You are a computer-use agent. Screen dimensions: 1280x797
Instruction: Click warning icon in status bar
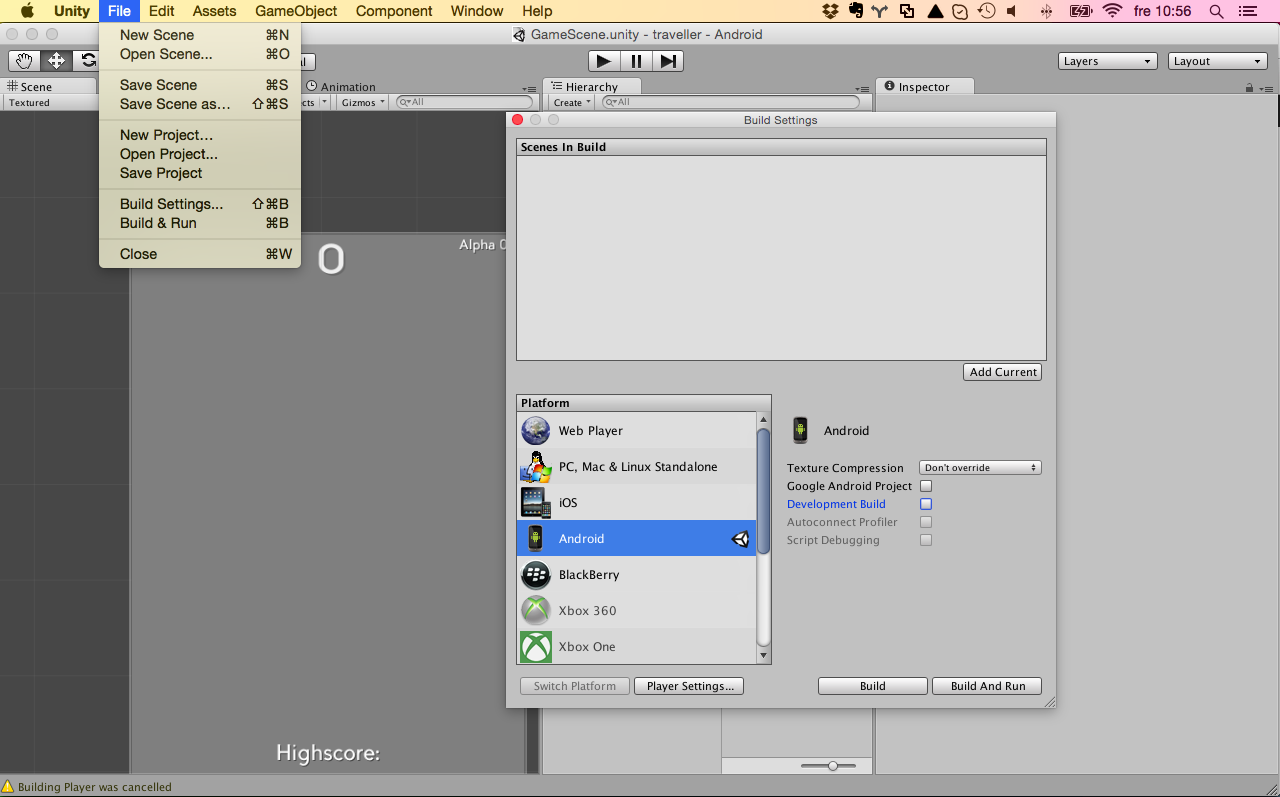(8, 787)
